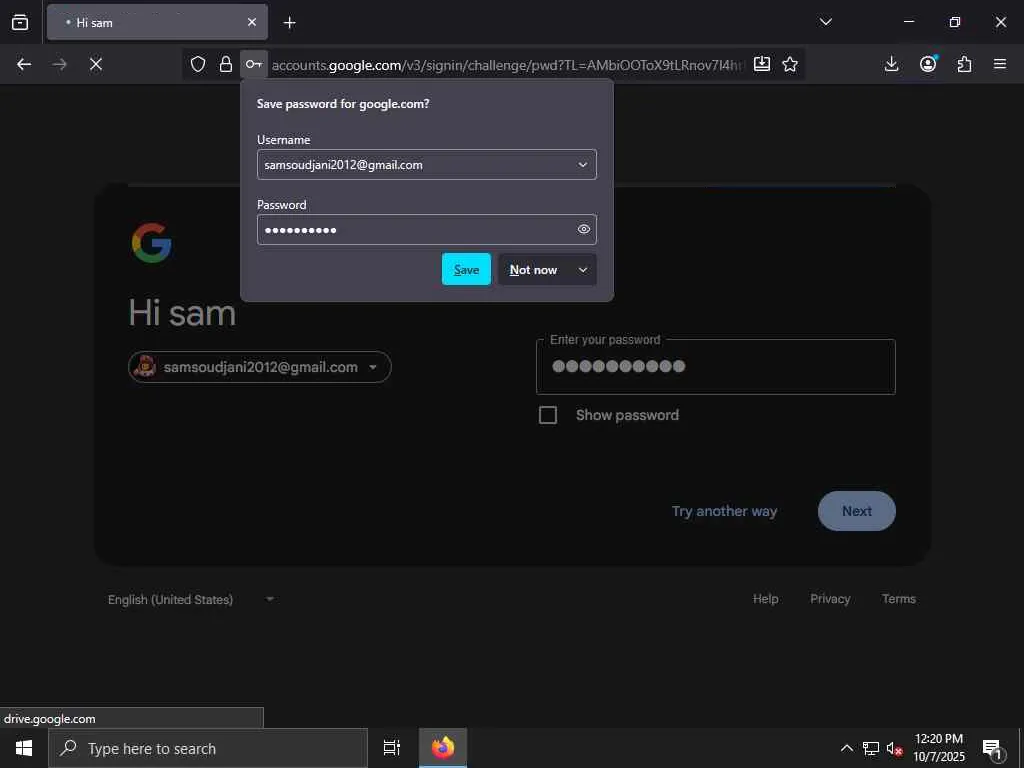Click the Password field in save dialog
Image resolution: width=1024 pixels, height=768 pixels.
click(426, 229)
